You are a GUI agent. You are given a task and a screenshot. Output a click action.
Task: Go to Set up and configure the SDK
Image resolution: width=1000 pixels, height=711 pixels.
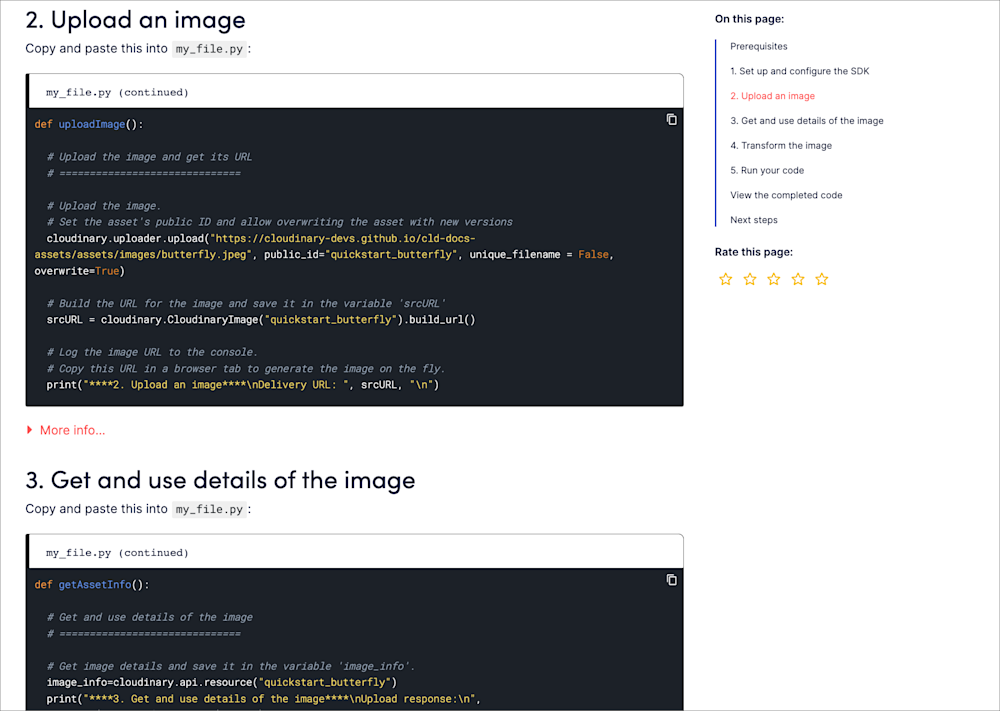coord(800,71)
